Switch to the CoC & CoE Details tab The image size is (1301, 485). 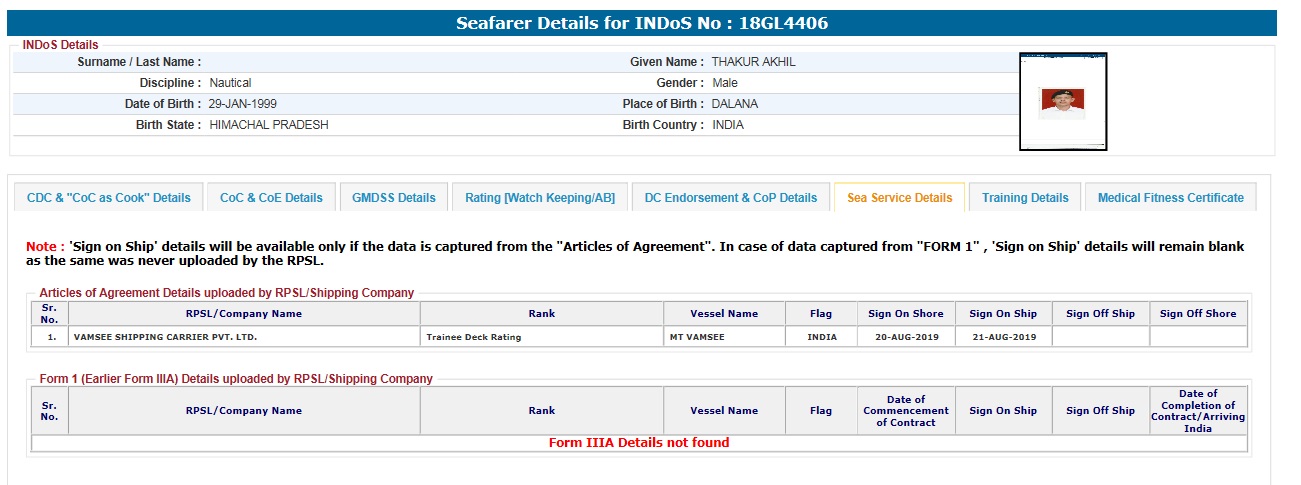point(271,198)
